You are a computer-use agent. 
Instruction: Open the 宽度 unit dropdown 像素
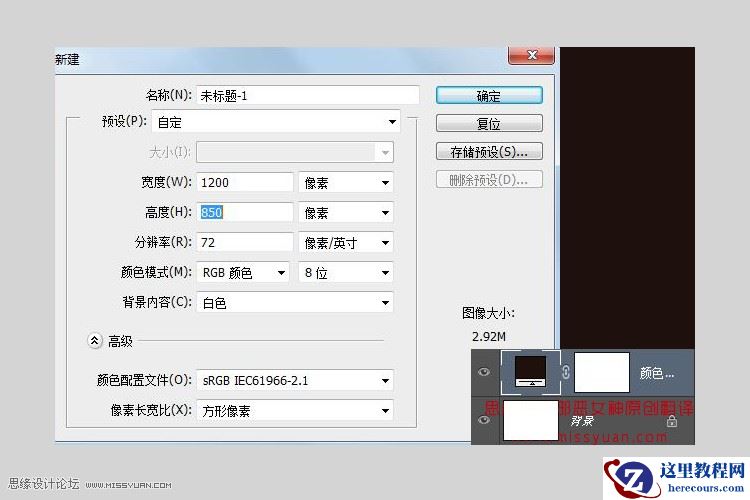click(x=346, y=182)
